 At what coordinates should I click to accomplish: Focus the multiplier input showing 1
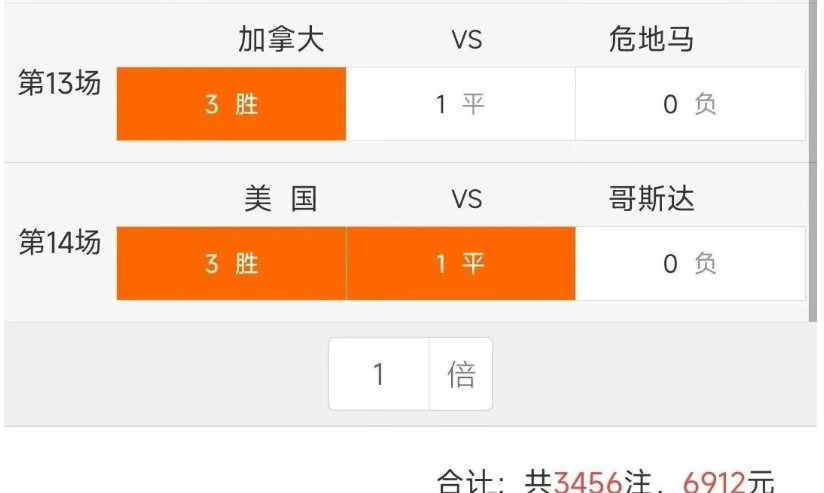coord(379,374)
